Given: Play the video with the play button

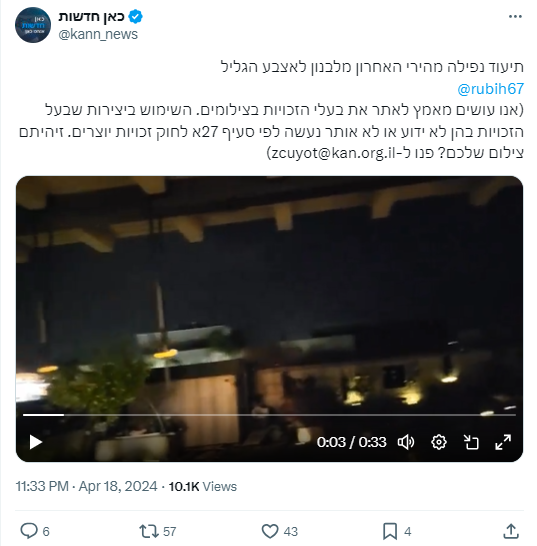Looking at the screenshot, I should [x=36, y=442].
